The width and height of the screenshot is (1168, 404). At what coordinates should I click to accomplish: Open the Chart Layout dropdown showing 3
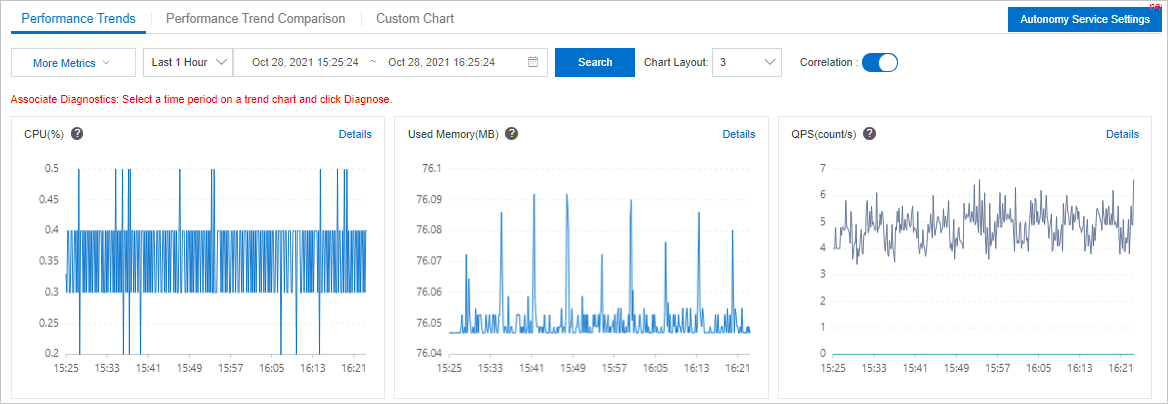(x=746, y=63)
